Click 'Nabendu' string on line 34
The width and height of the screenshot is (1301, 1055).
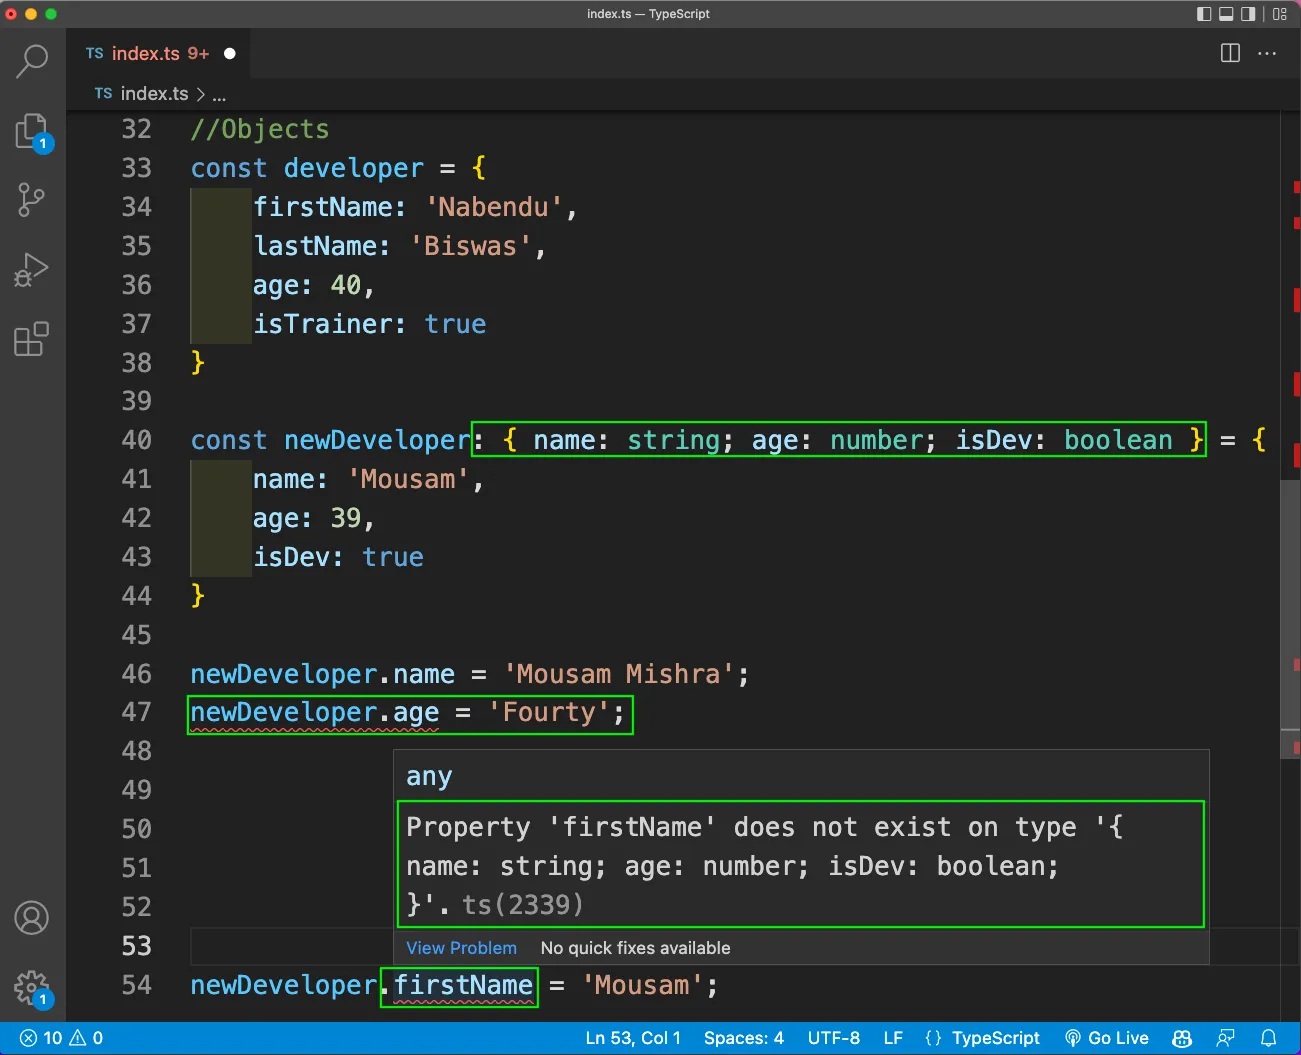tap(493, 207)
